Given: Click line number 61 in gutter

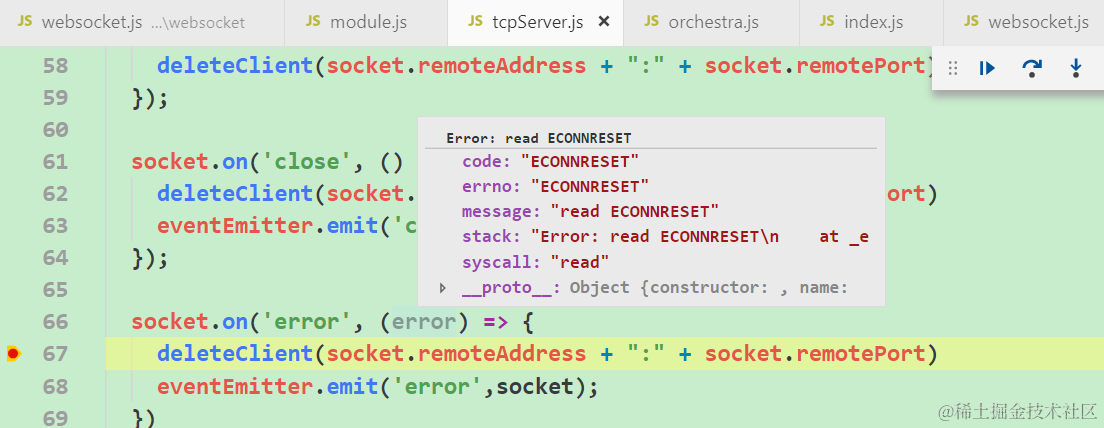Looking at the screenshot, I should point(56,162).
